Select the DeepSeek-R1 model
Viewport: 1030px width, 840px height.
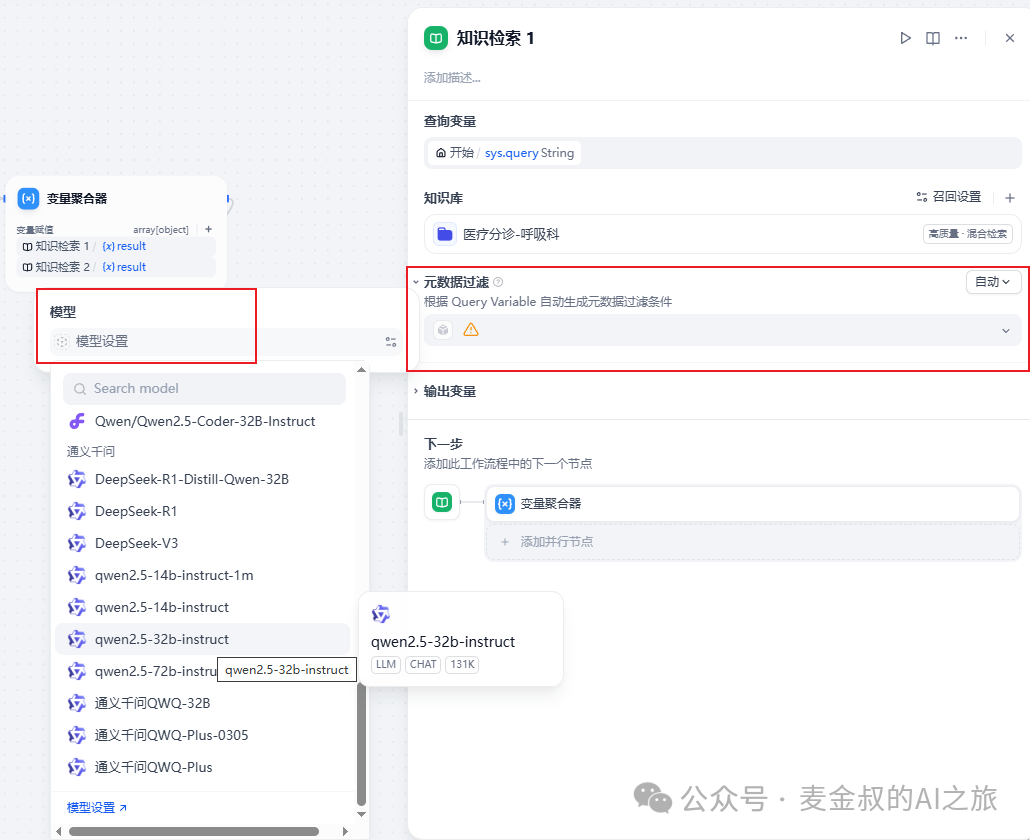[202, 512]
